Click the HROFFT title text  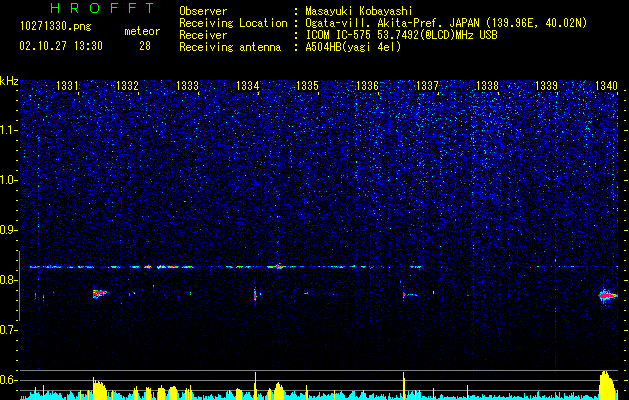click(x=102, y=8)
